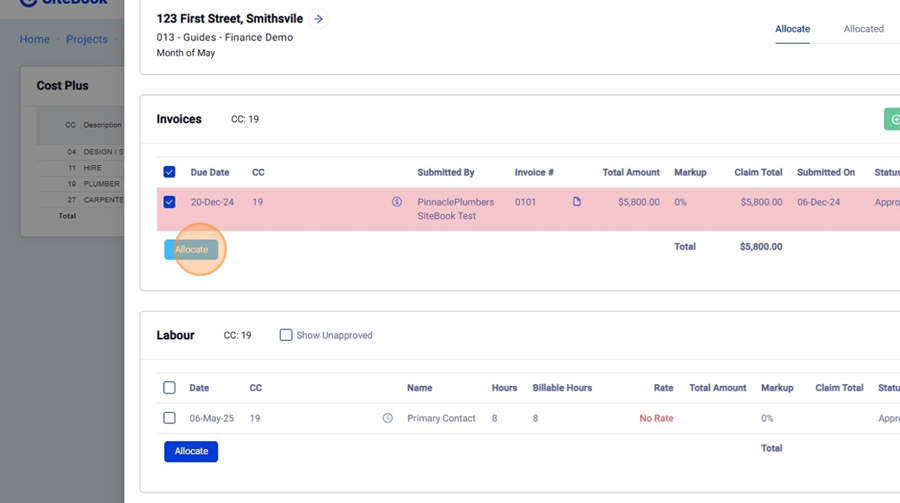Go to Home in the breadcrumb
Viewport: 900px width, 503px height.
tap(35, 39)
